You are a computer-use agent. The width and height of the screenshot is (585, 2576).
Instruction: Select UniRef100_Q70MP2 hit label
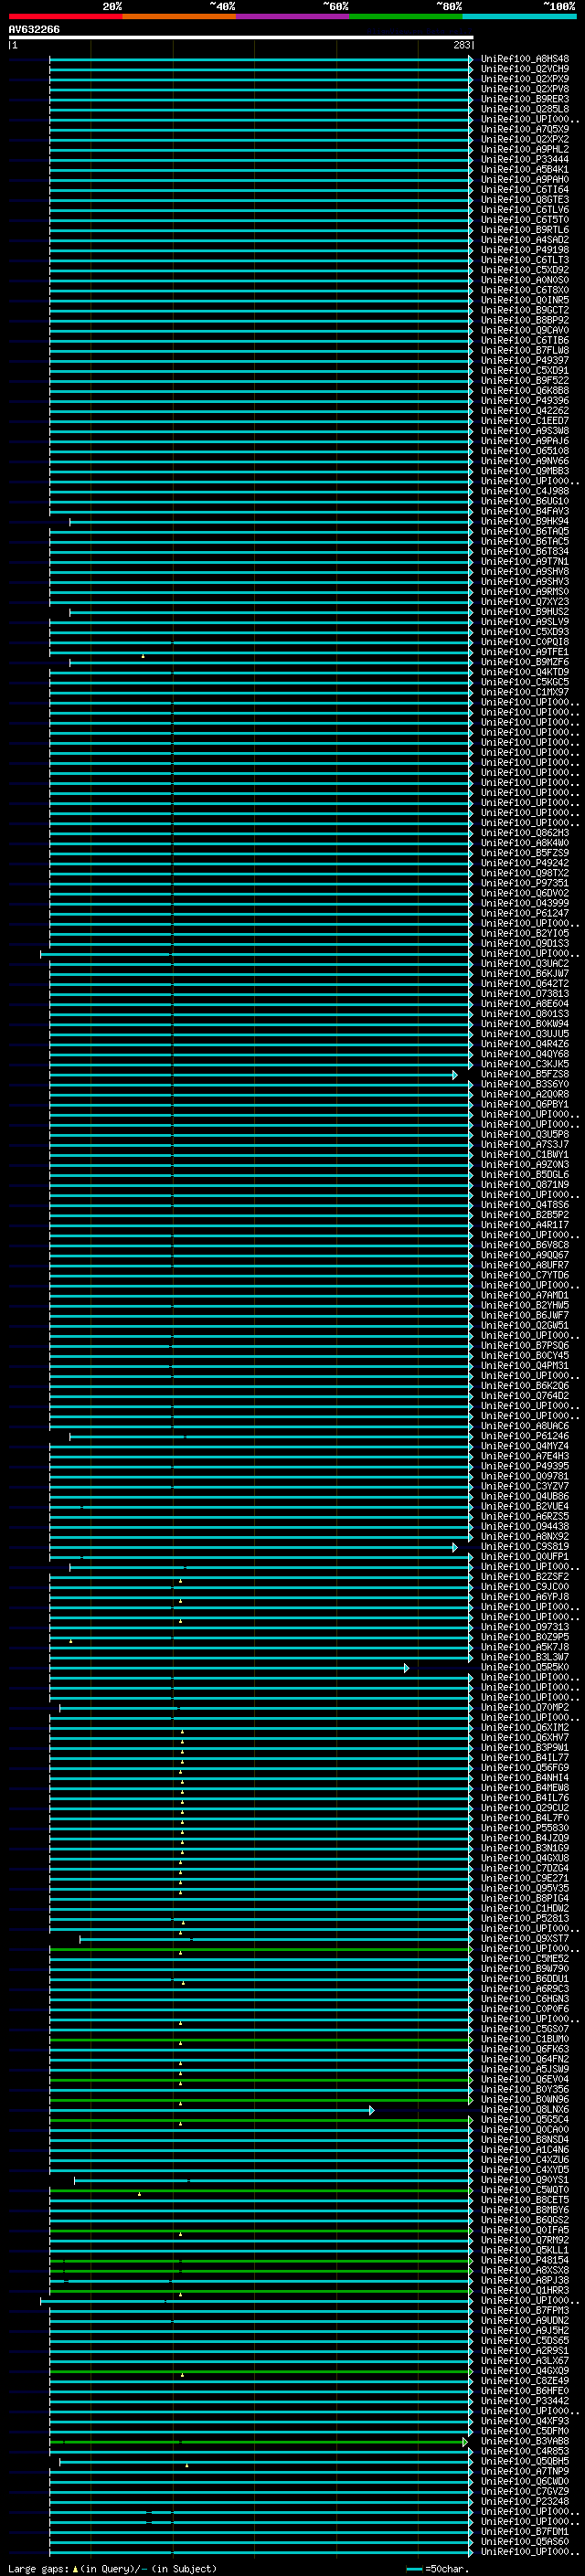pos(525,1707)
